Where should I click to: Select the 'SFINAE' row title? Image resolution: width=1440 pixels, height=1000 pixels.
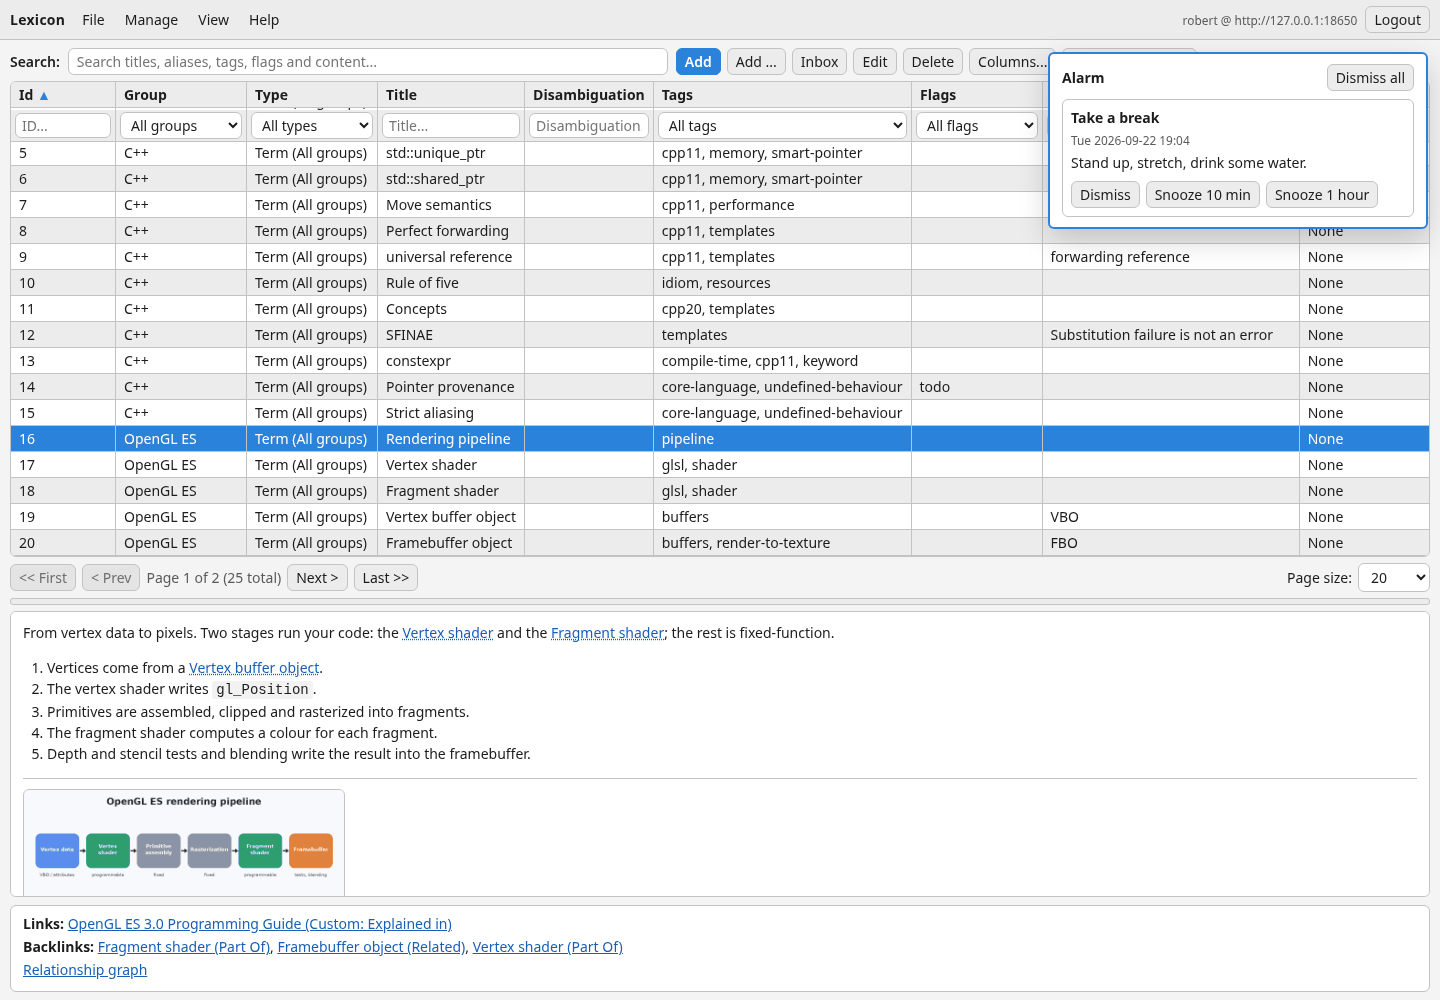[x=409, y=335]
